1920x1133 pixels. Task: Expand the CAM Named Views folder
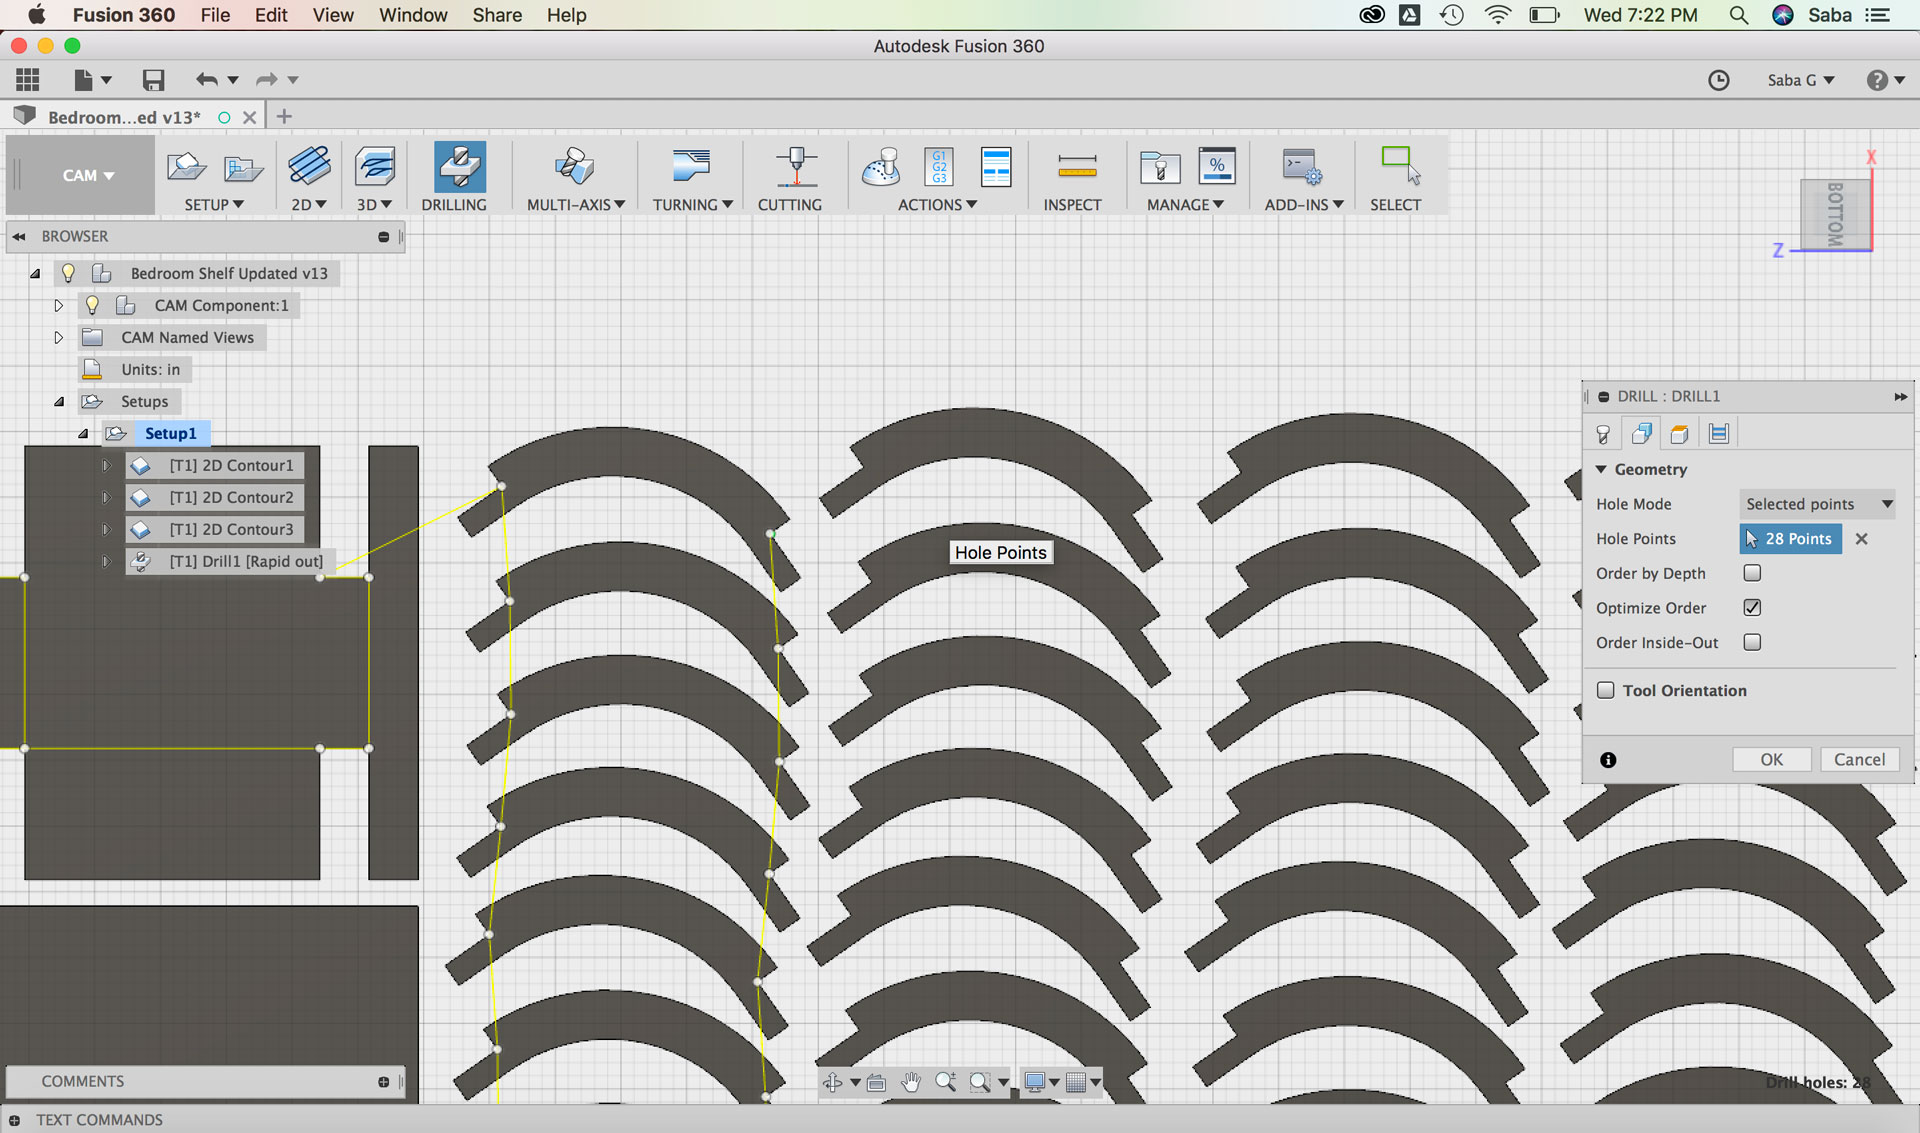(58, 337)
